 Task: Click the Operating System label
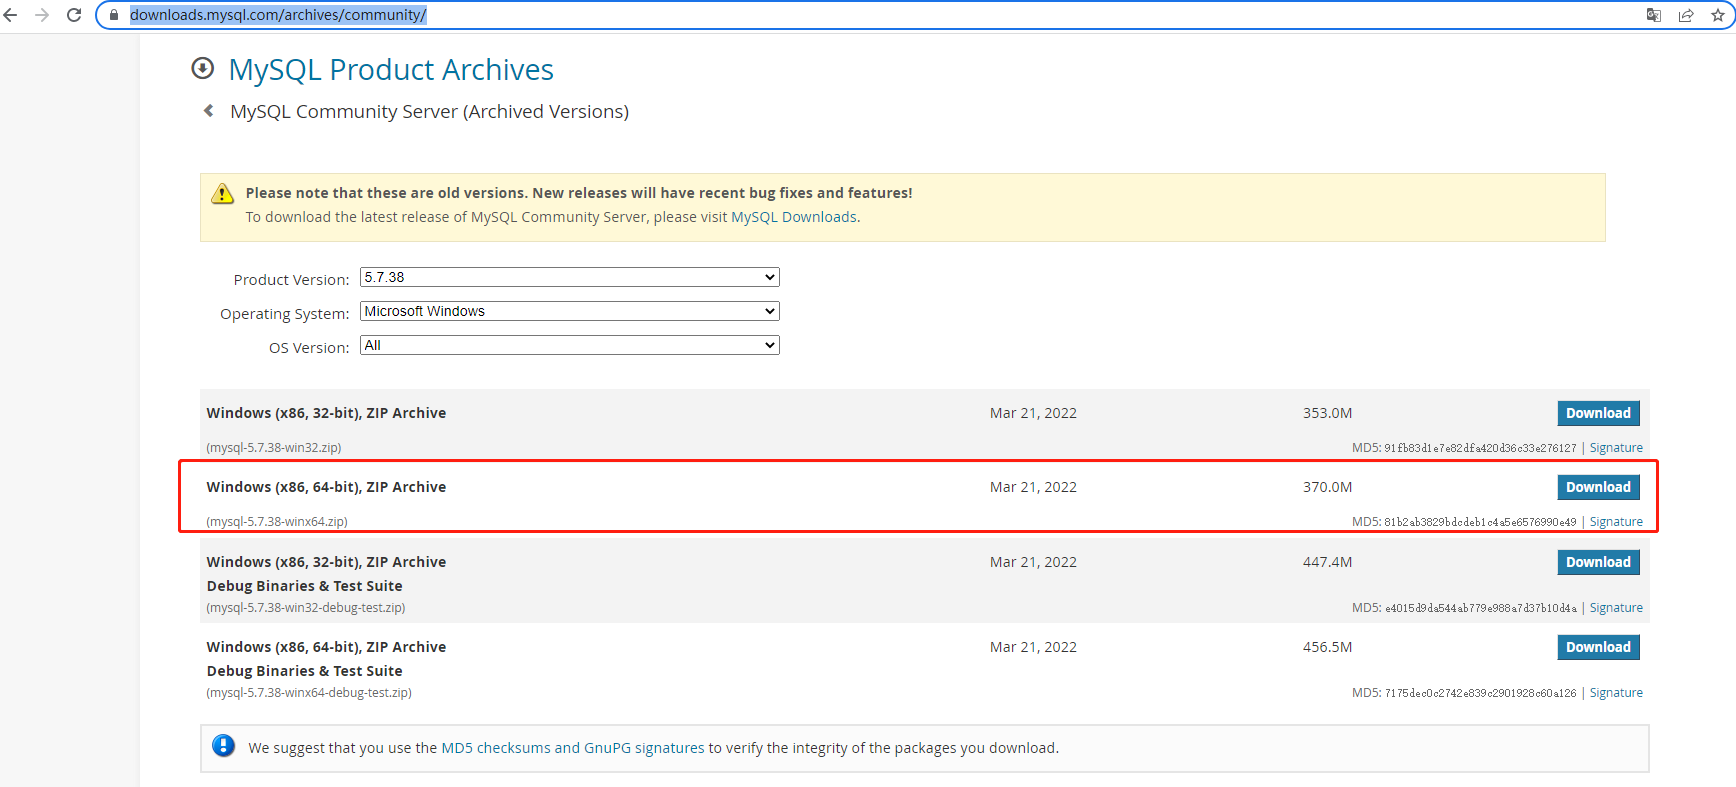click(x=284, y=314)
